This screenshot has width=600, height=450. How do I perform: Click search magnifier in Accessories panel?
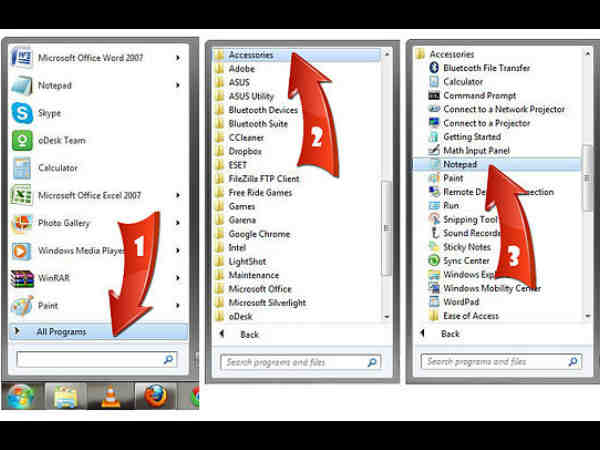tap(572, 361)
